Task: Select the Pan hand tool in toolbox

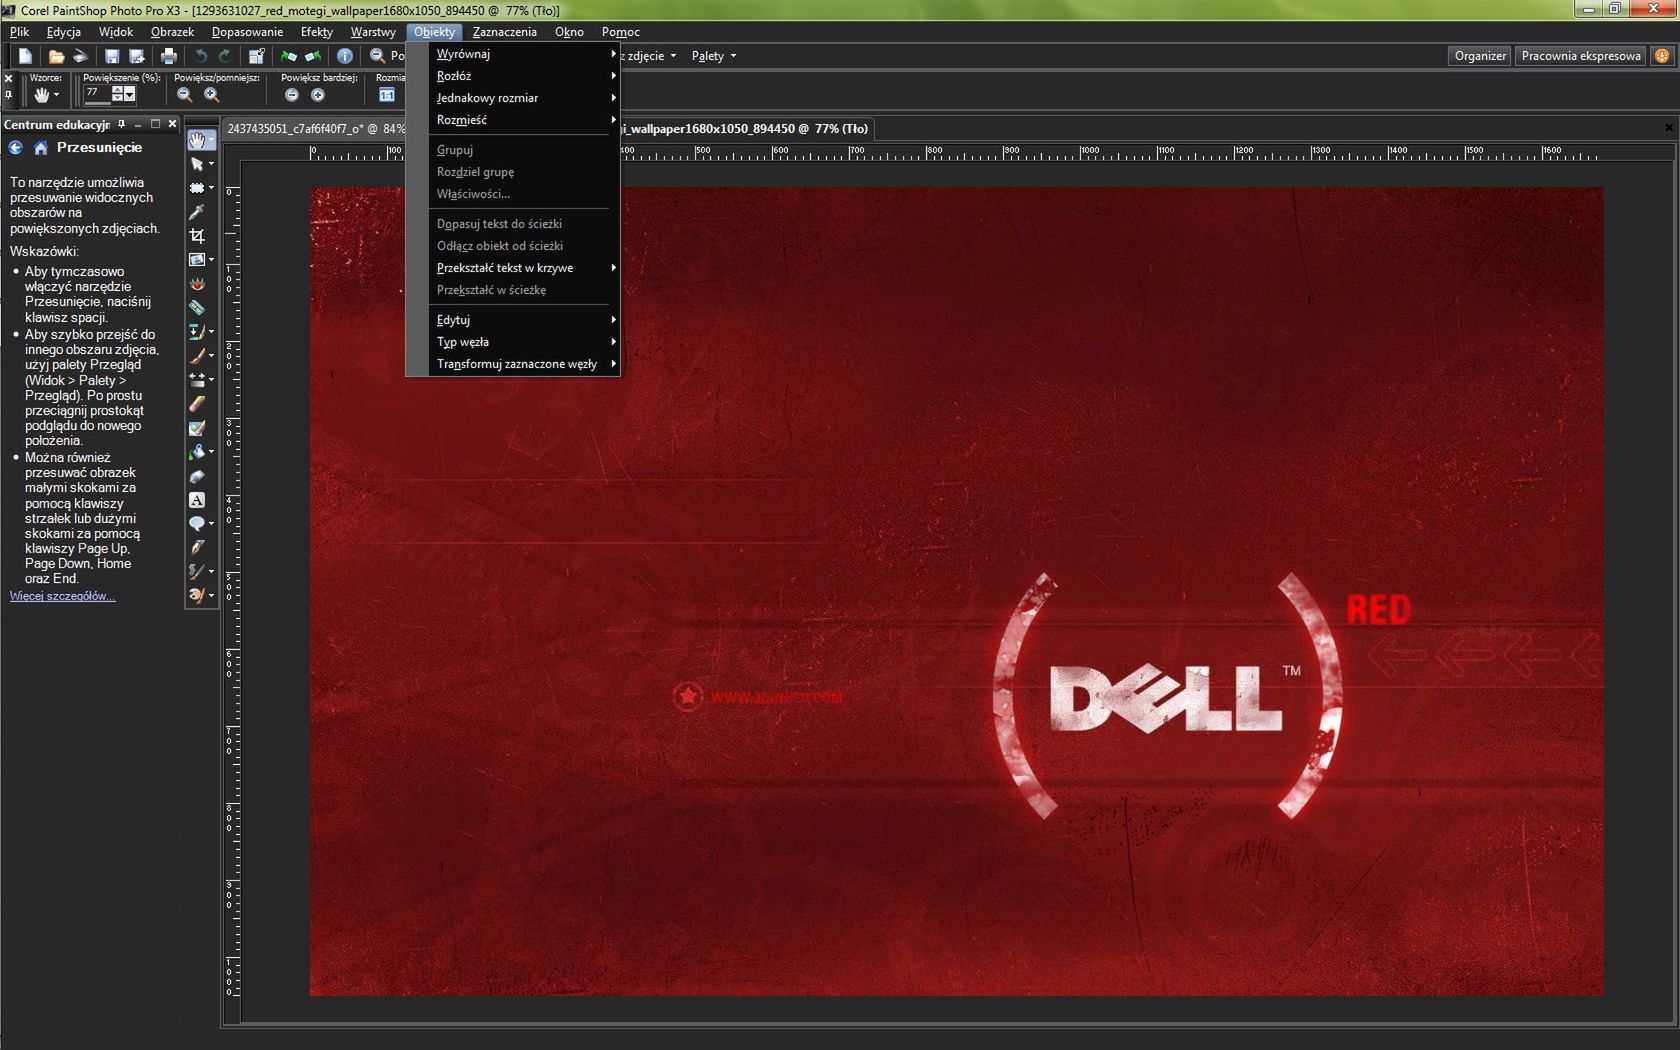Action: coord(198,140)
